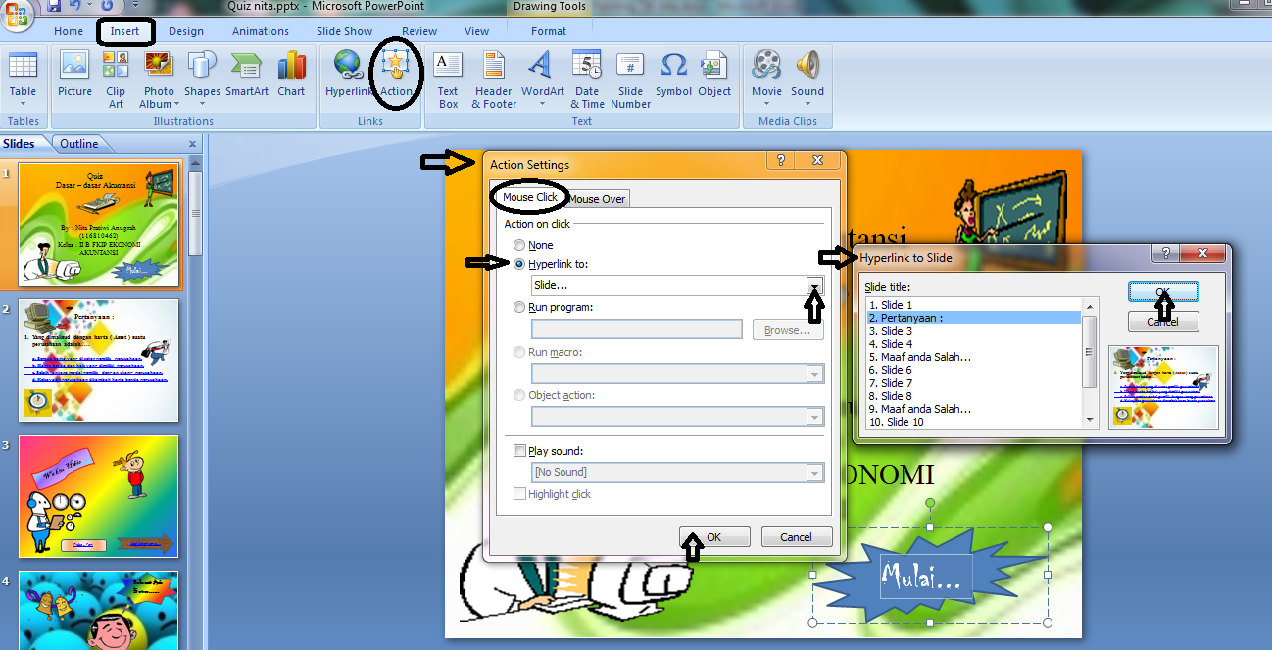
Task: Open the Photo Album dropdown arrow
Action: (176, 104)
